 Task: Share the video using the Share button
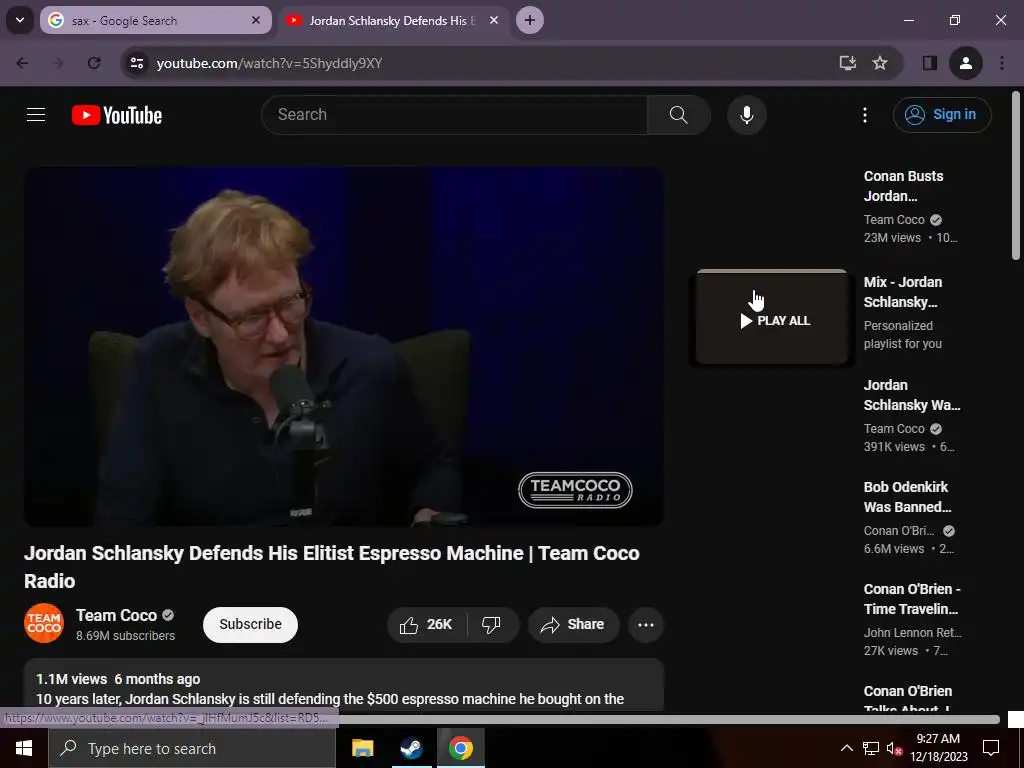coord(573,625)
